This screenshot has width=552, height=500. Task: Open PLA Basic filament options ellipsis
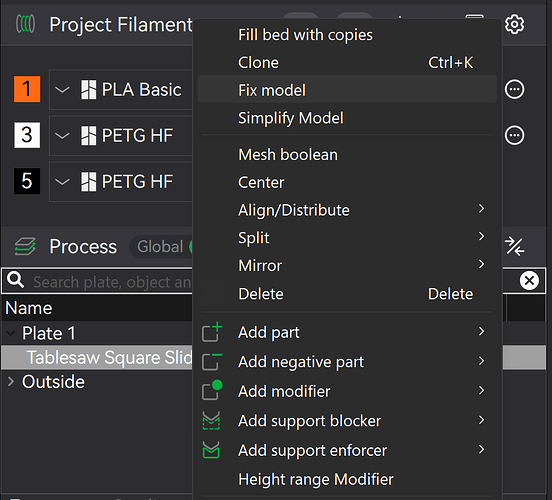click(514, 89)
